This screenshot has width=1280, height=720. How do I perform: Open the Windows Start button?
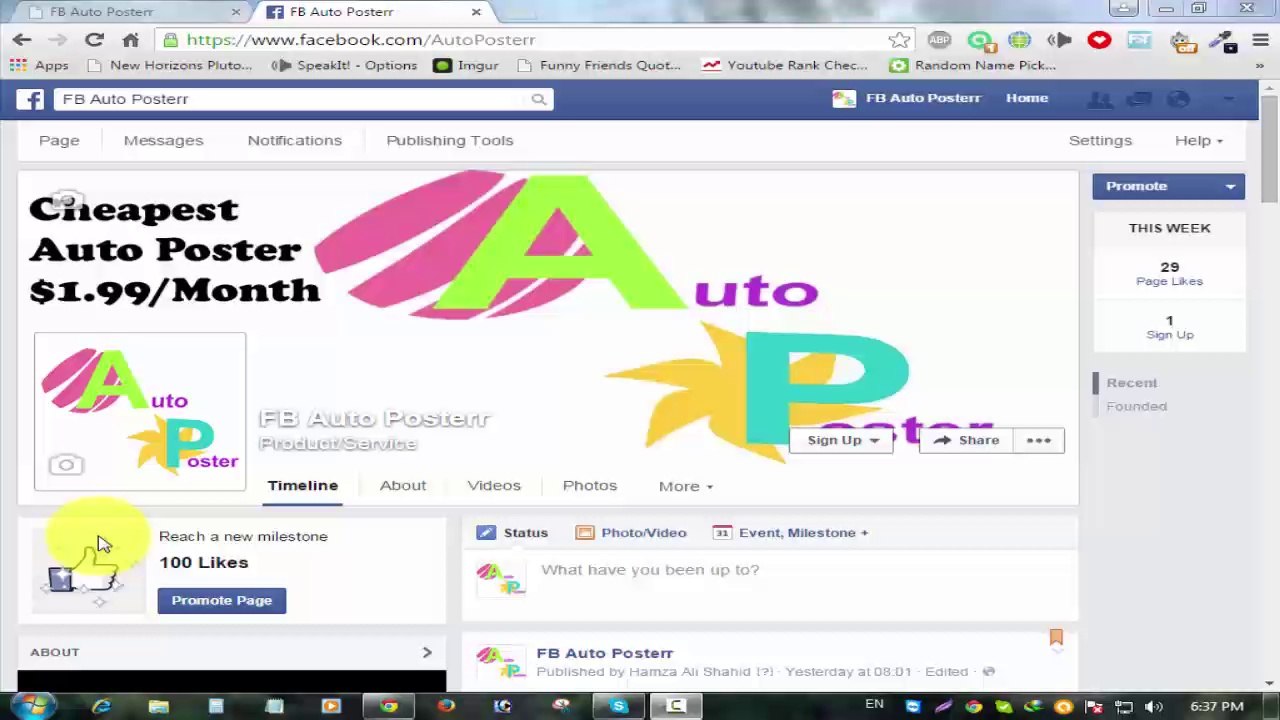point(33,706)
